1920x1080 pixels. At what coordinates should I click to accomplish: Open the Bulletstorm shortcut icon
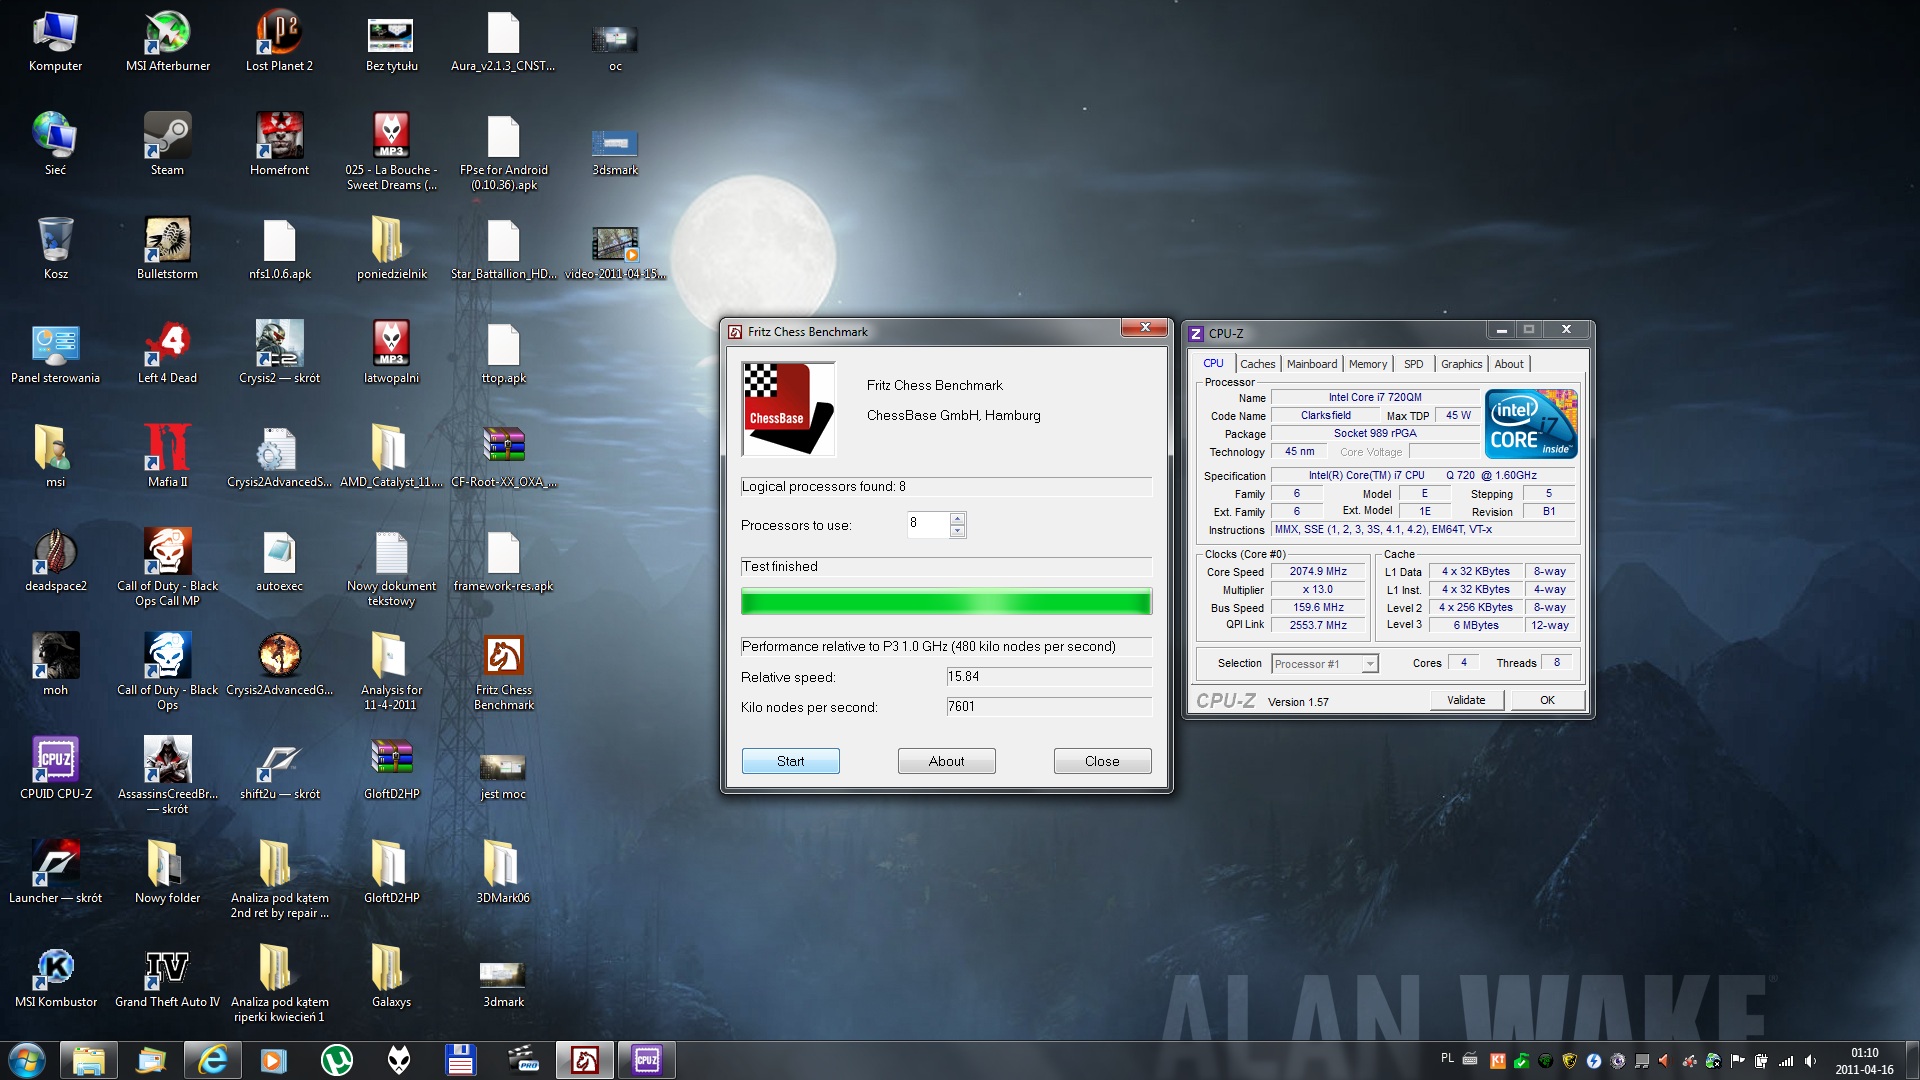pyautogui.click(x=167, y=250)
